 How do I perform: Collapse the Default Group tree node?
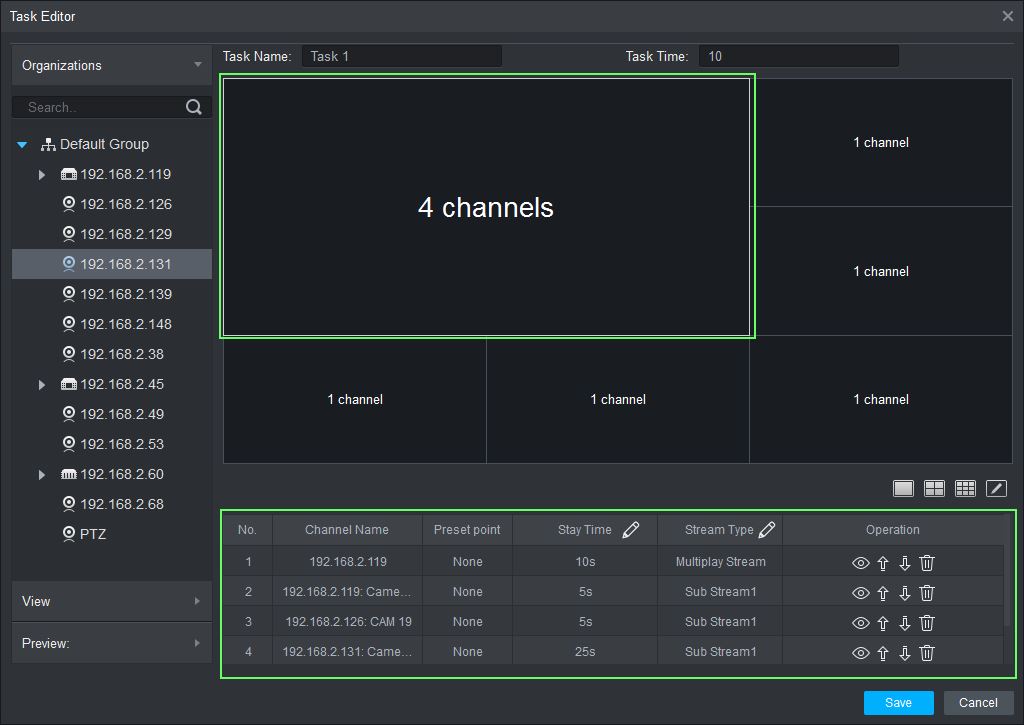[22, 144]
